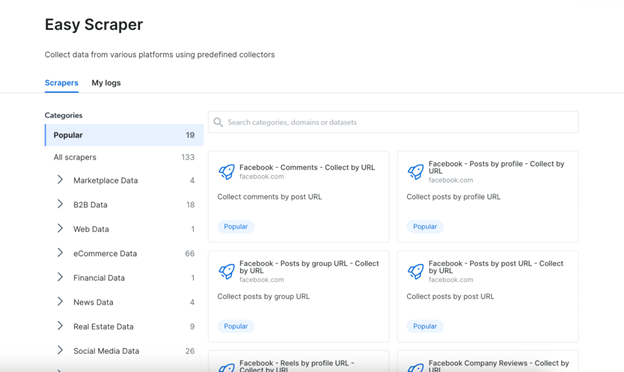This screenshot has width=624, height=372.
Task: Expand the Social Media Data chevron
Action: (60, 350)
